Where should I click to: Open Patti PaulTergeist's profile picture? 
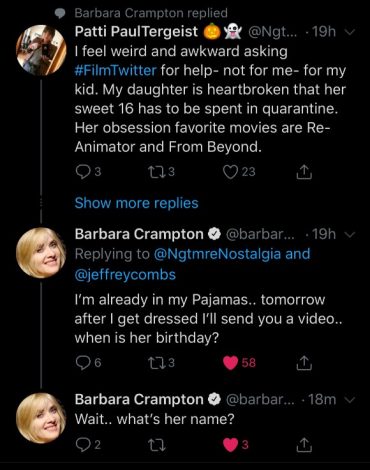41,50
